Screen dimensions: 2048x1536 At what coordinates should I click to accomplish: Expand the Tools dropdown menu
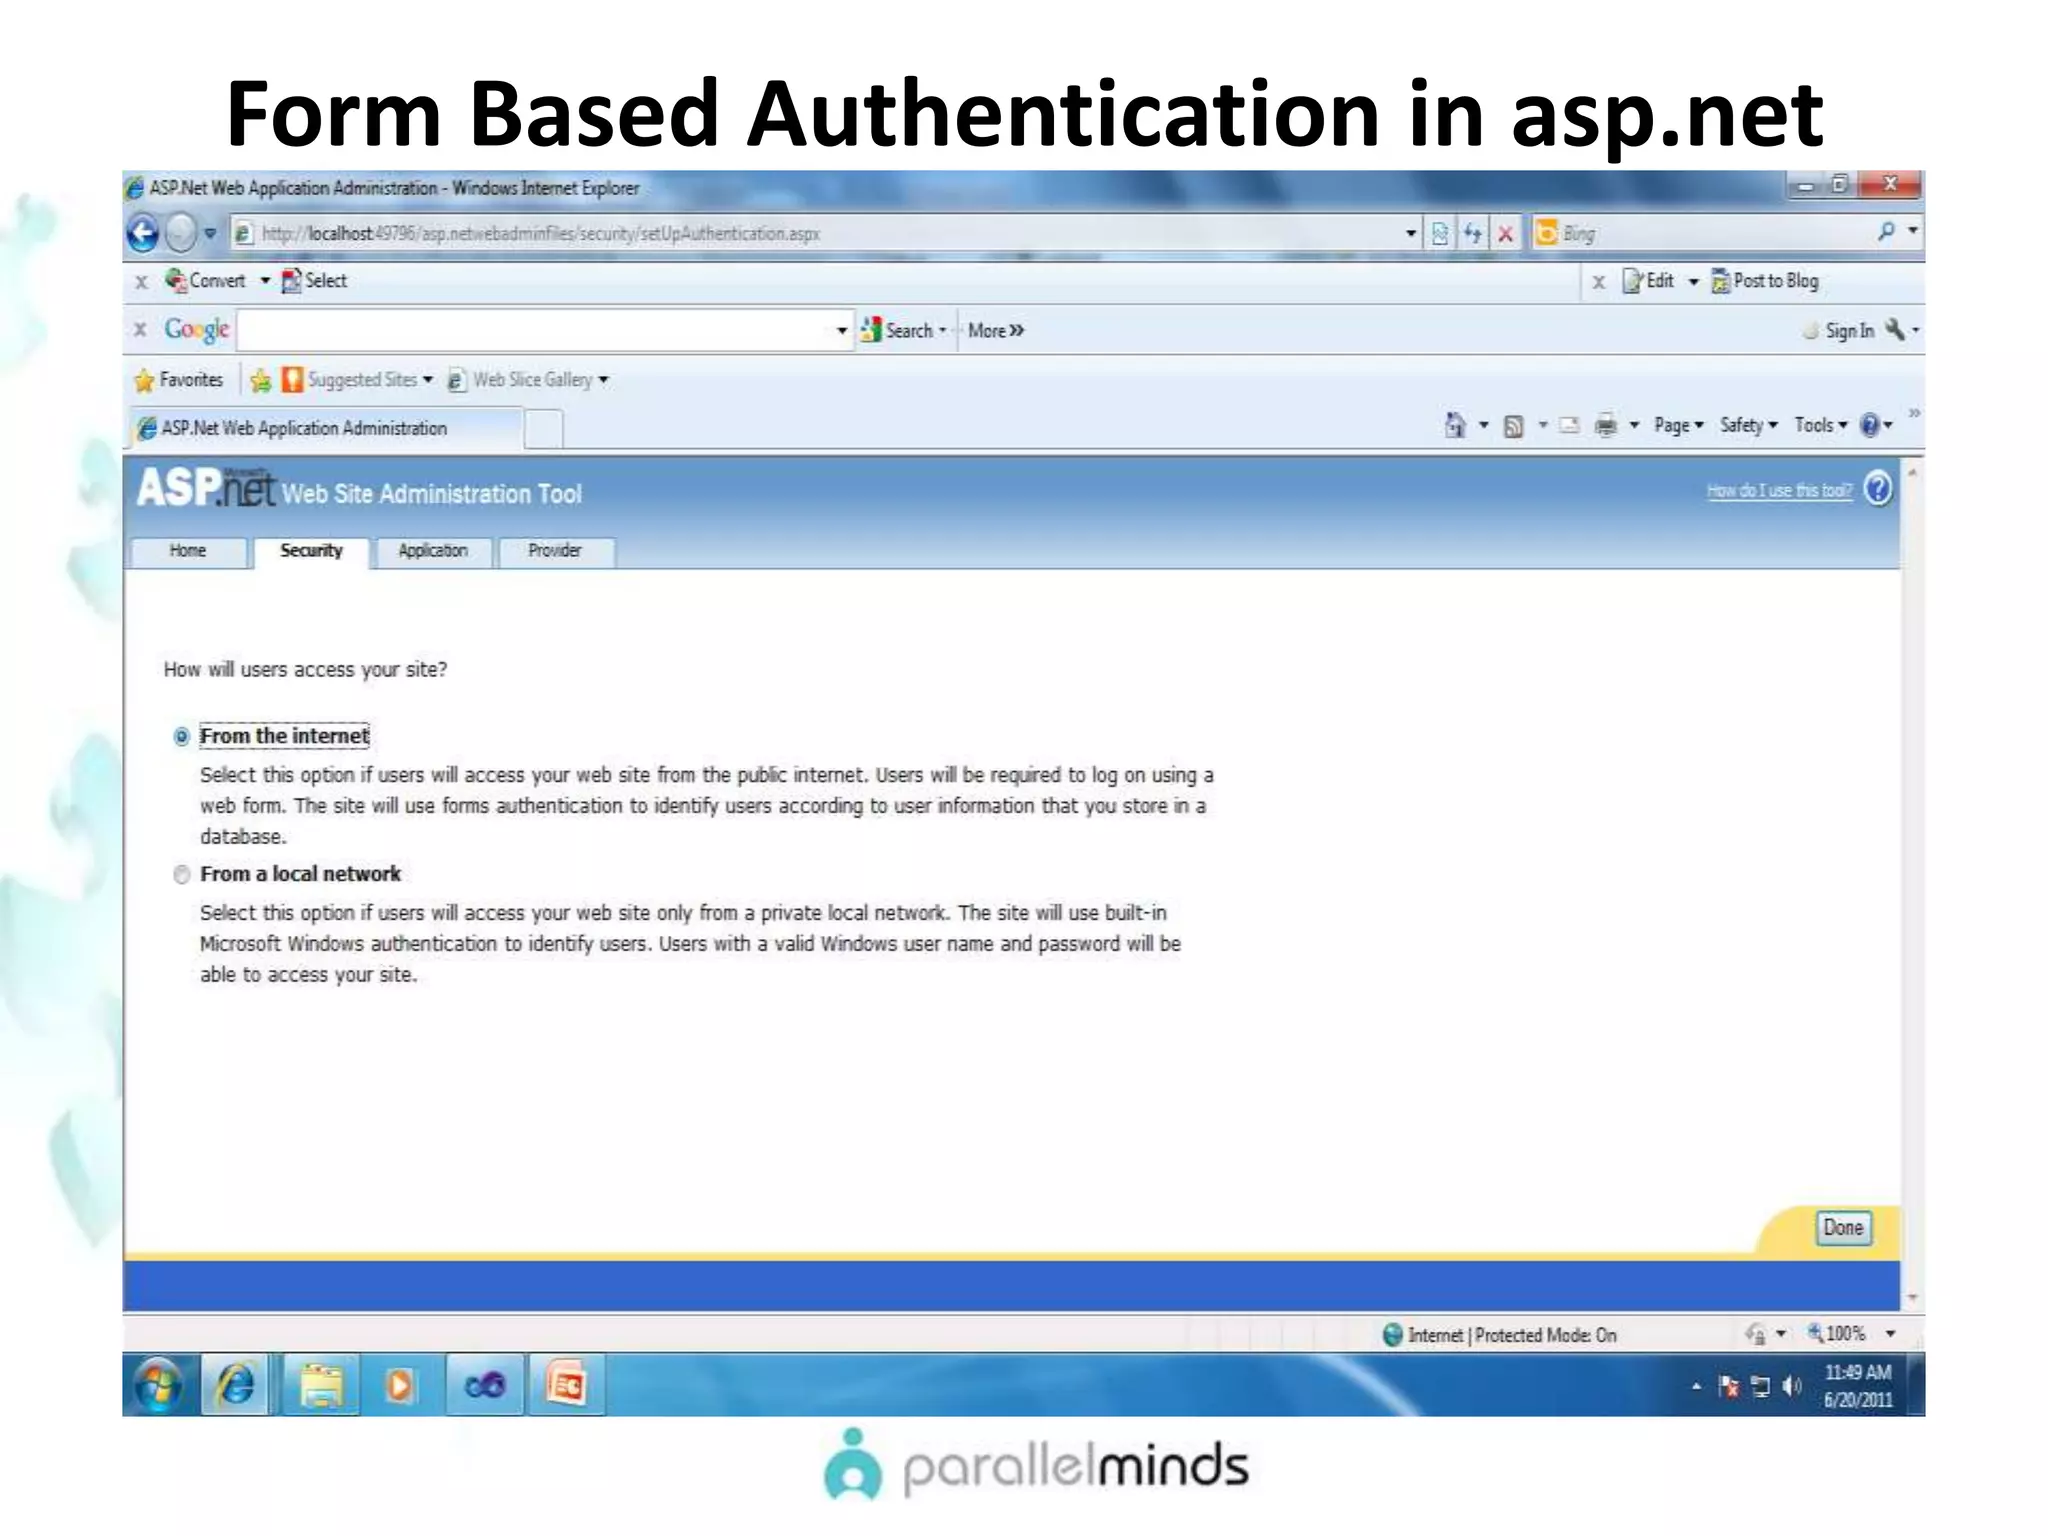point(1820,426)
